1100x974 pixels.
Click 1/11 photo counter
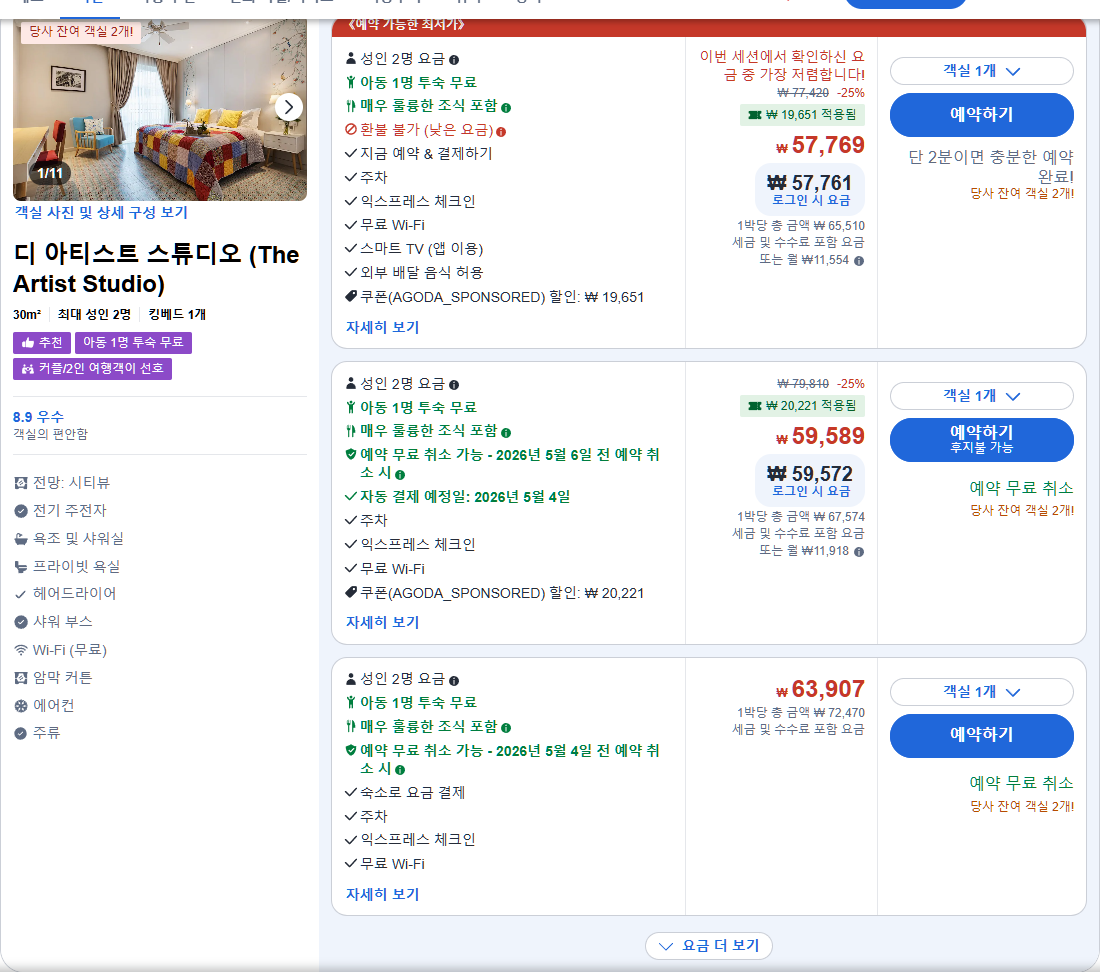[50, 173]
